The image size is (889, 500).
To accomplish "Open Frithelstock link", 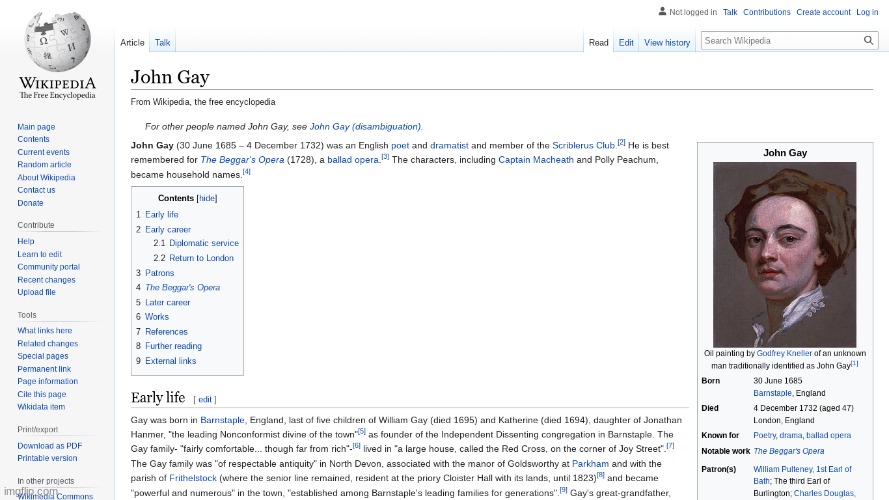I will click(193, 478).
